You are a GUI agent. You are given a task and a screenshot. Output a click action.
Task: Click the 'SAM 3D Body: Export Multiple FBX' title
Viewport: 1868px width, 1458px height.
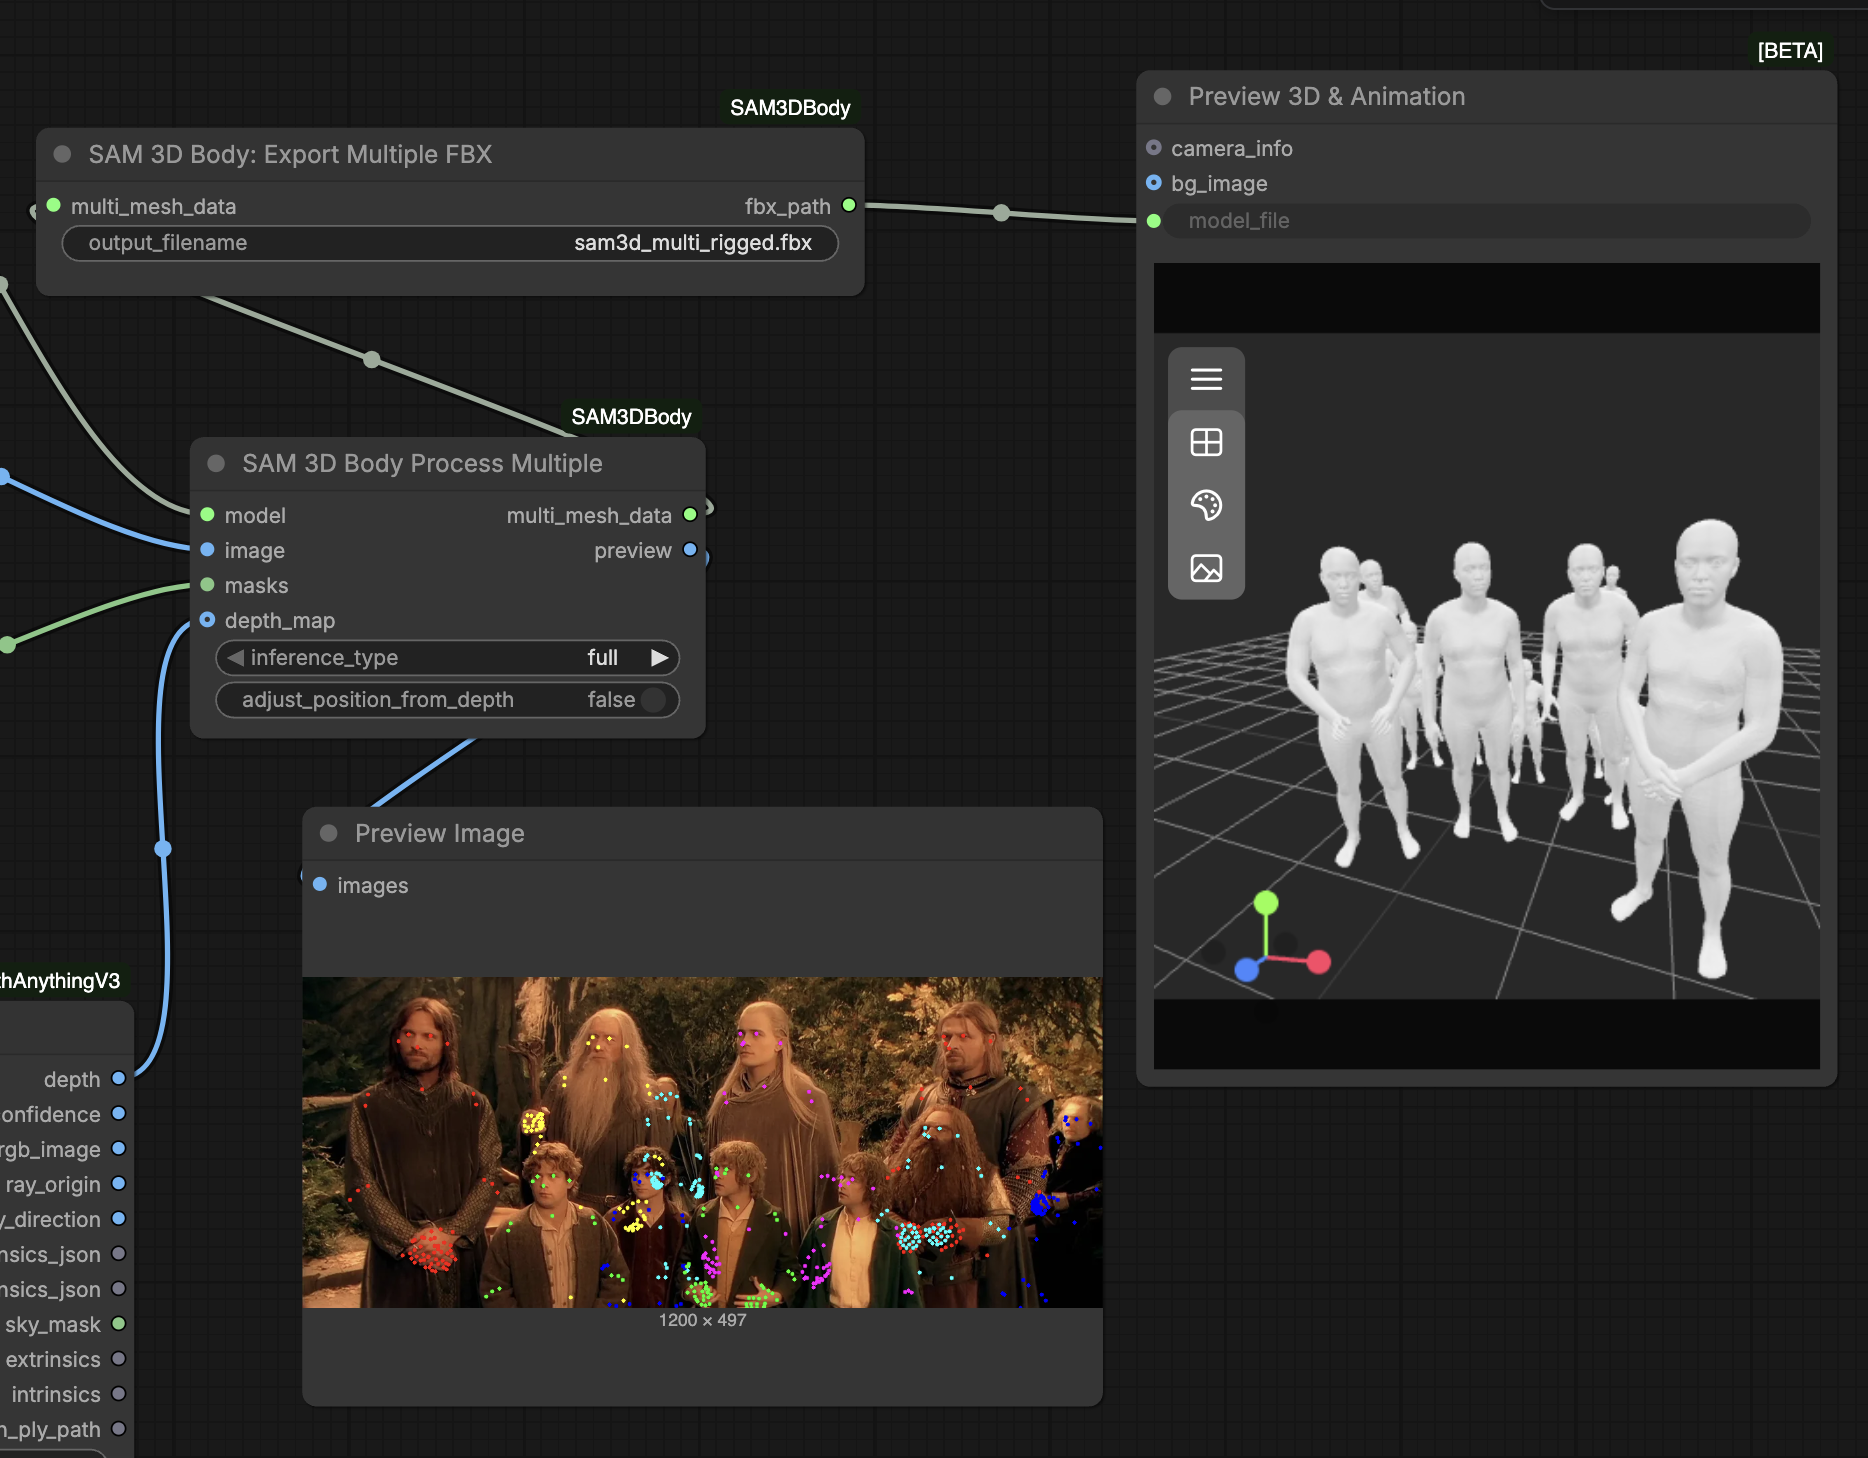[x=290, y=154]
